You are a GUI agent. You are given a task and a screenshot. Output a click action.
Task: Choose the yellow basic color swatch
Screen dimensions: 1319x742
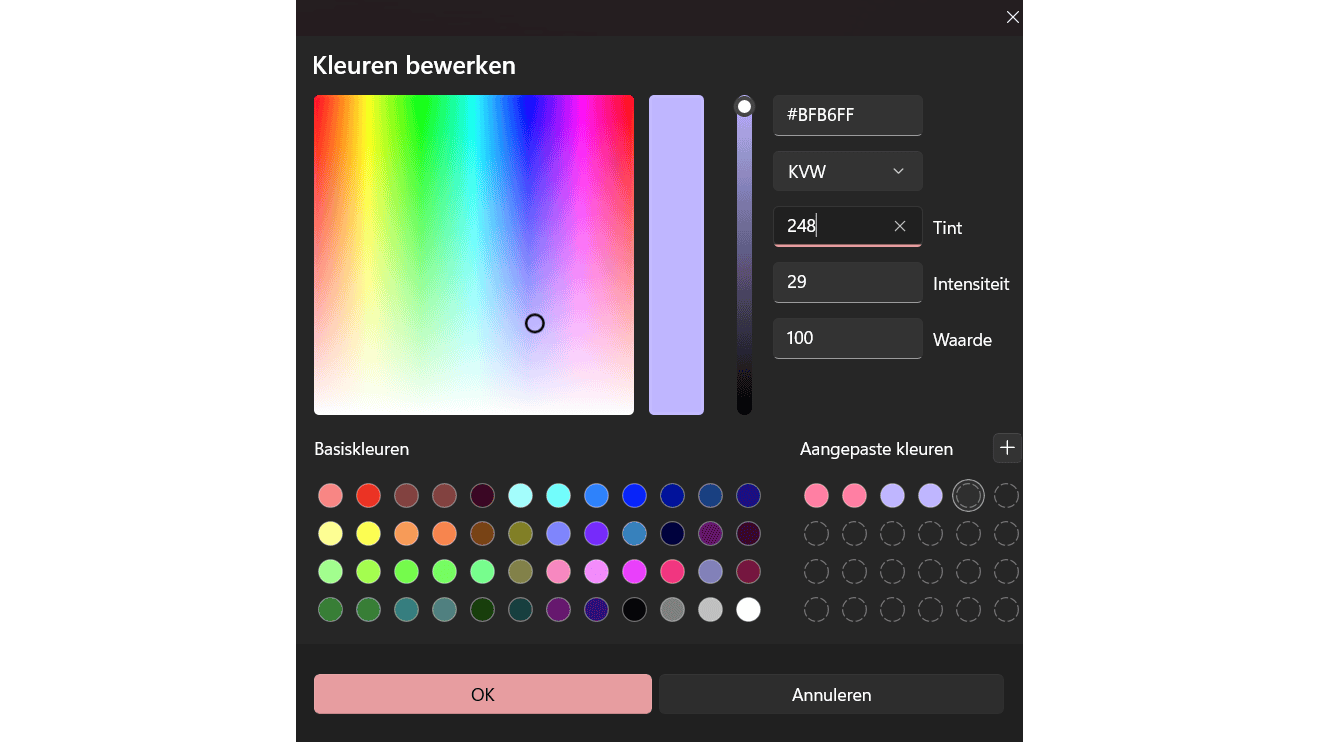tap(368, 533)
